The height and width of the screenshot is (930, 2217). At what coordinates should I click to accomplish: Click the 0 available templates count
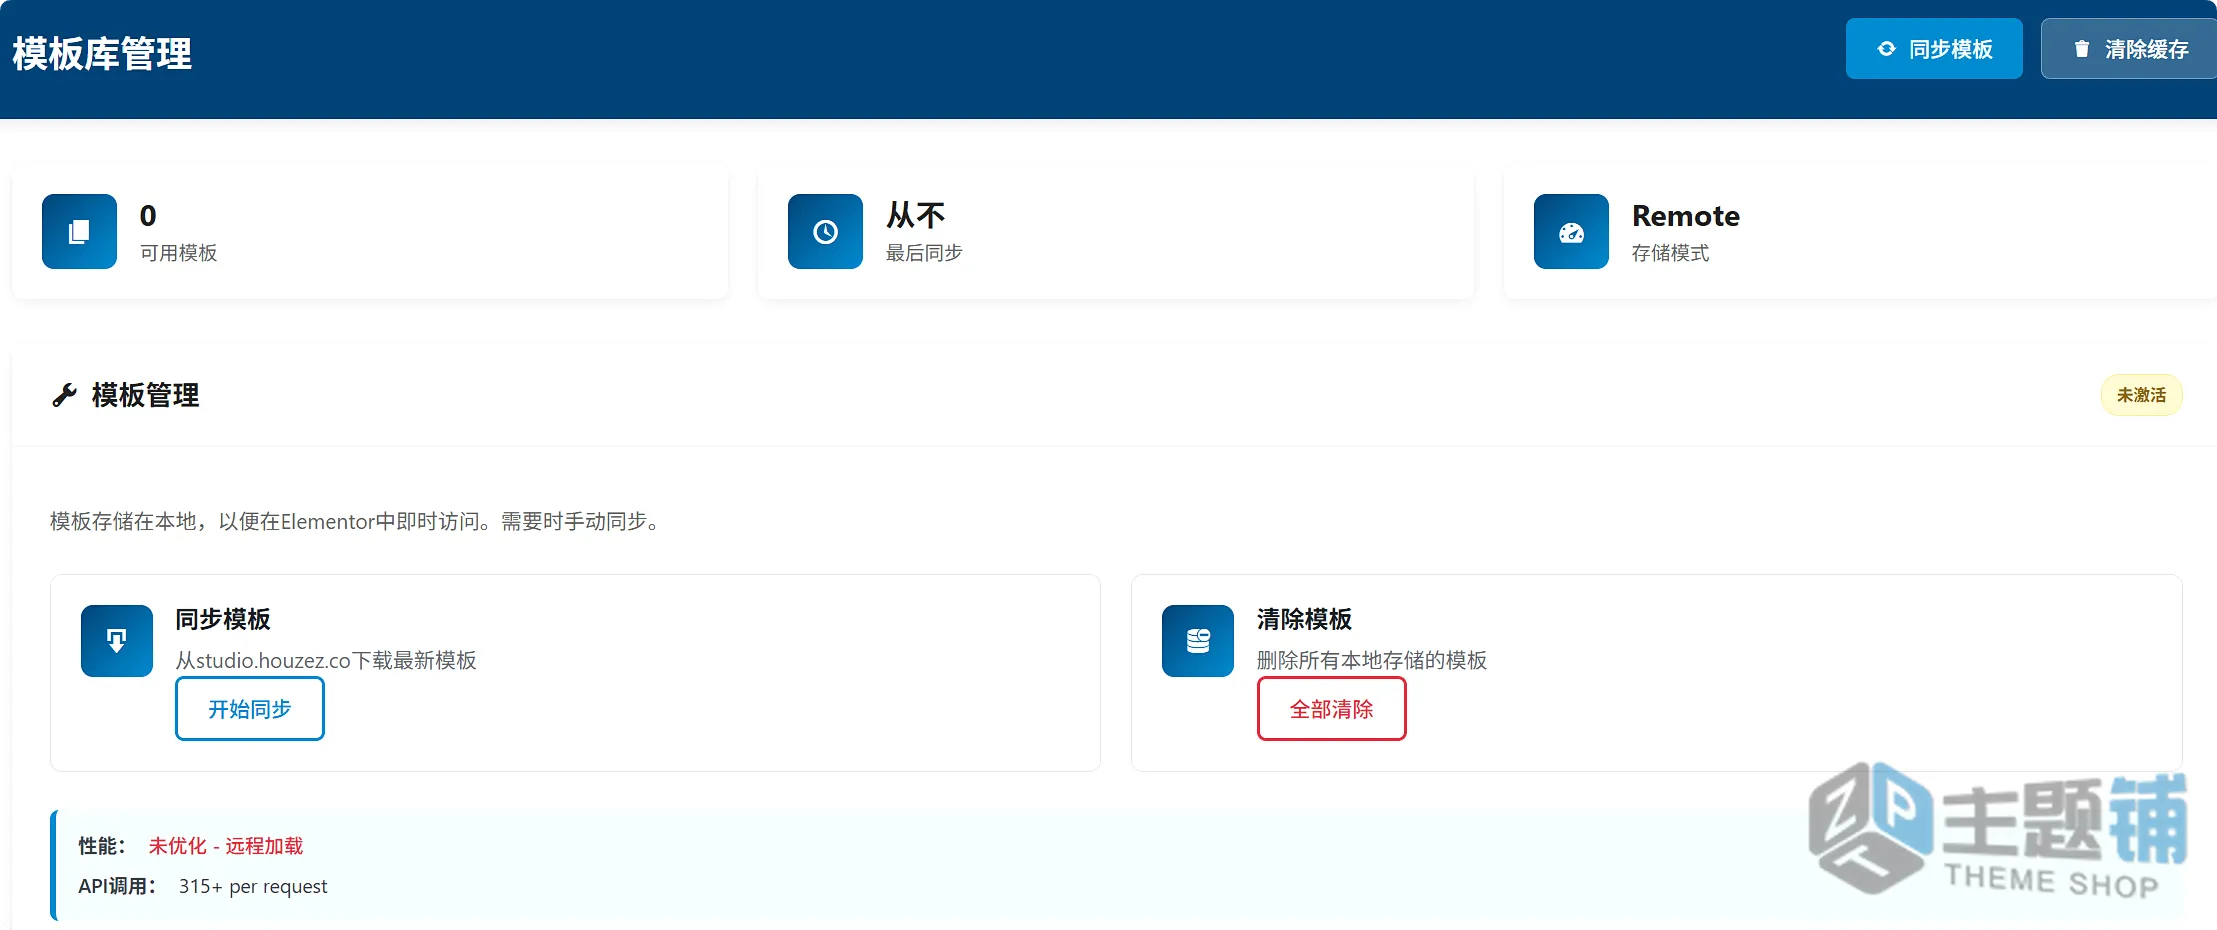pyautogui.click(x=148, y=215)
